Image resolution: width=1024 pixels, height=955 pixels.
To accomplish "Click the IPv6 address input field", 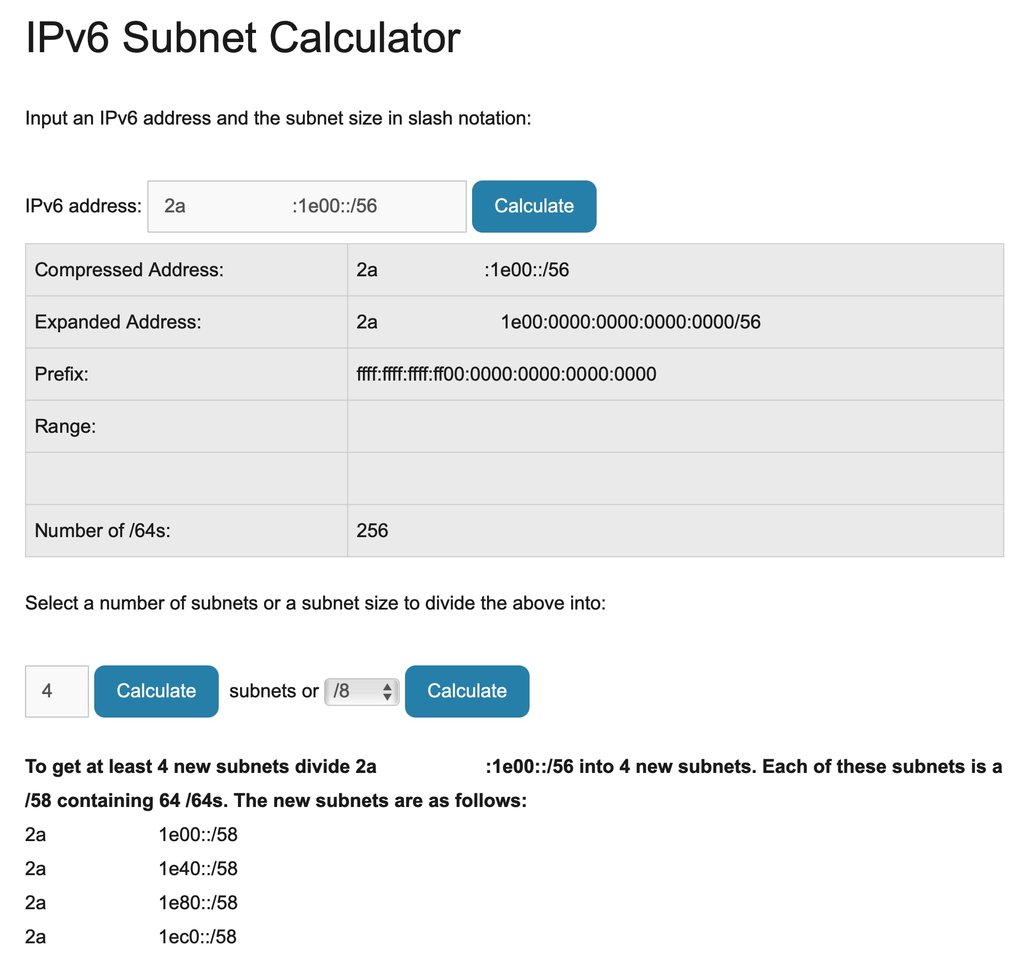I will (306, 206).
